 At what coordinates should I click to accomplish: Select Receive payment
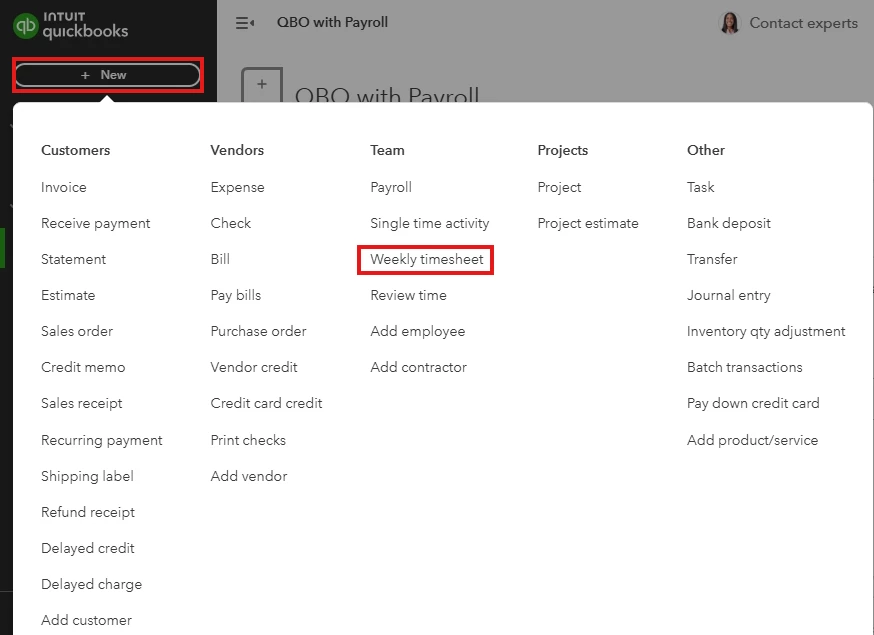[96, 224]
